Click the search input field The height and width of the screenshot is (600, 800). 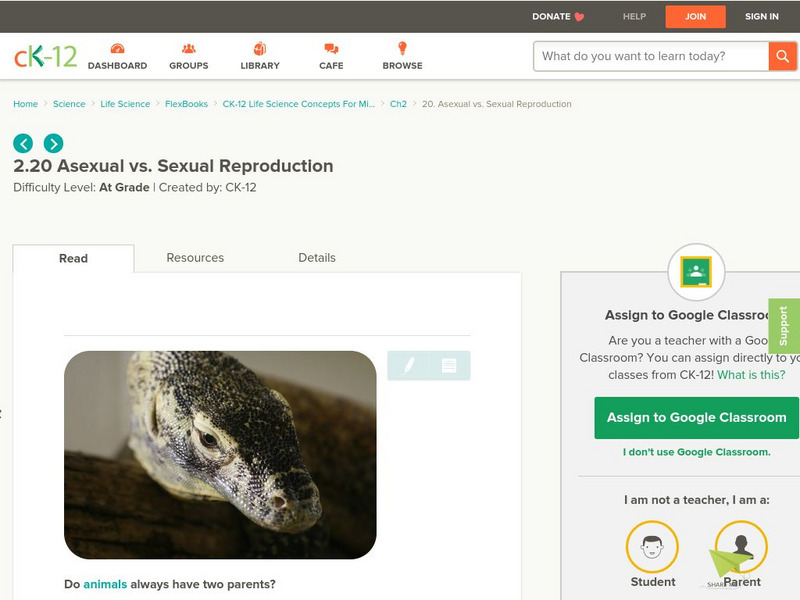coord(650,56)
